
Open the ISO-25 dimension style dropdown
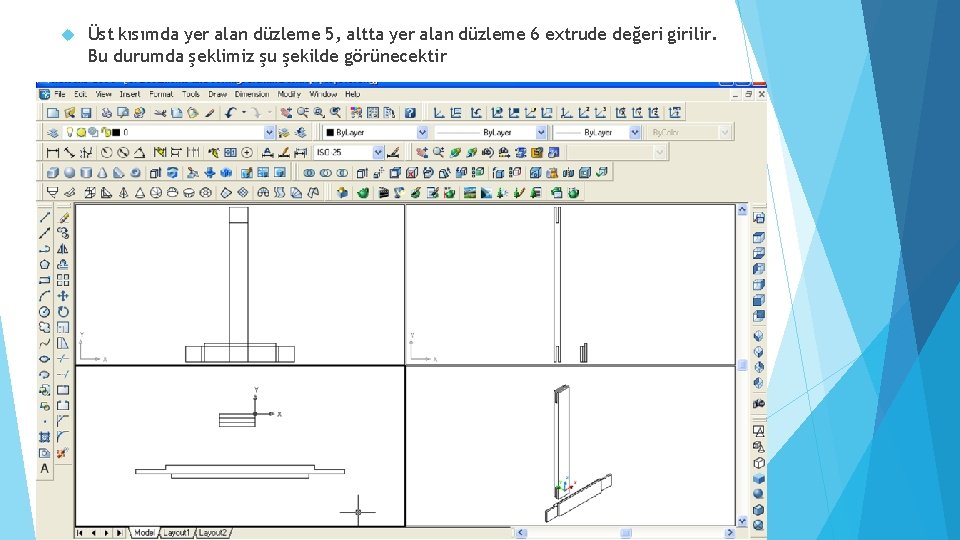[378, 152]
